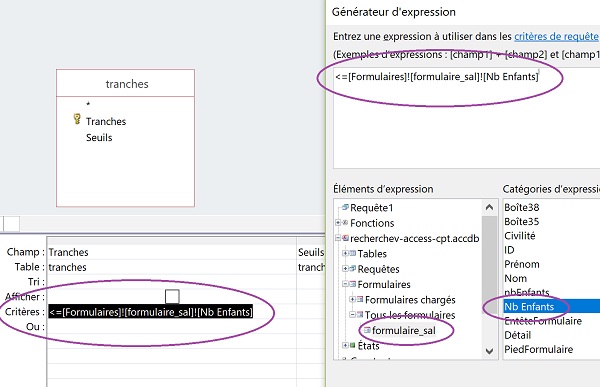The width and height of the screenshot is (600, 387).
Task: Click the Formulaires chargés icon
Action: (x=360, y=299)
